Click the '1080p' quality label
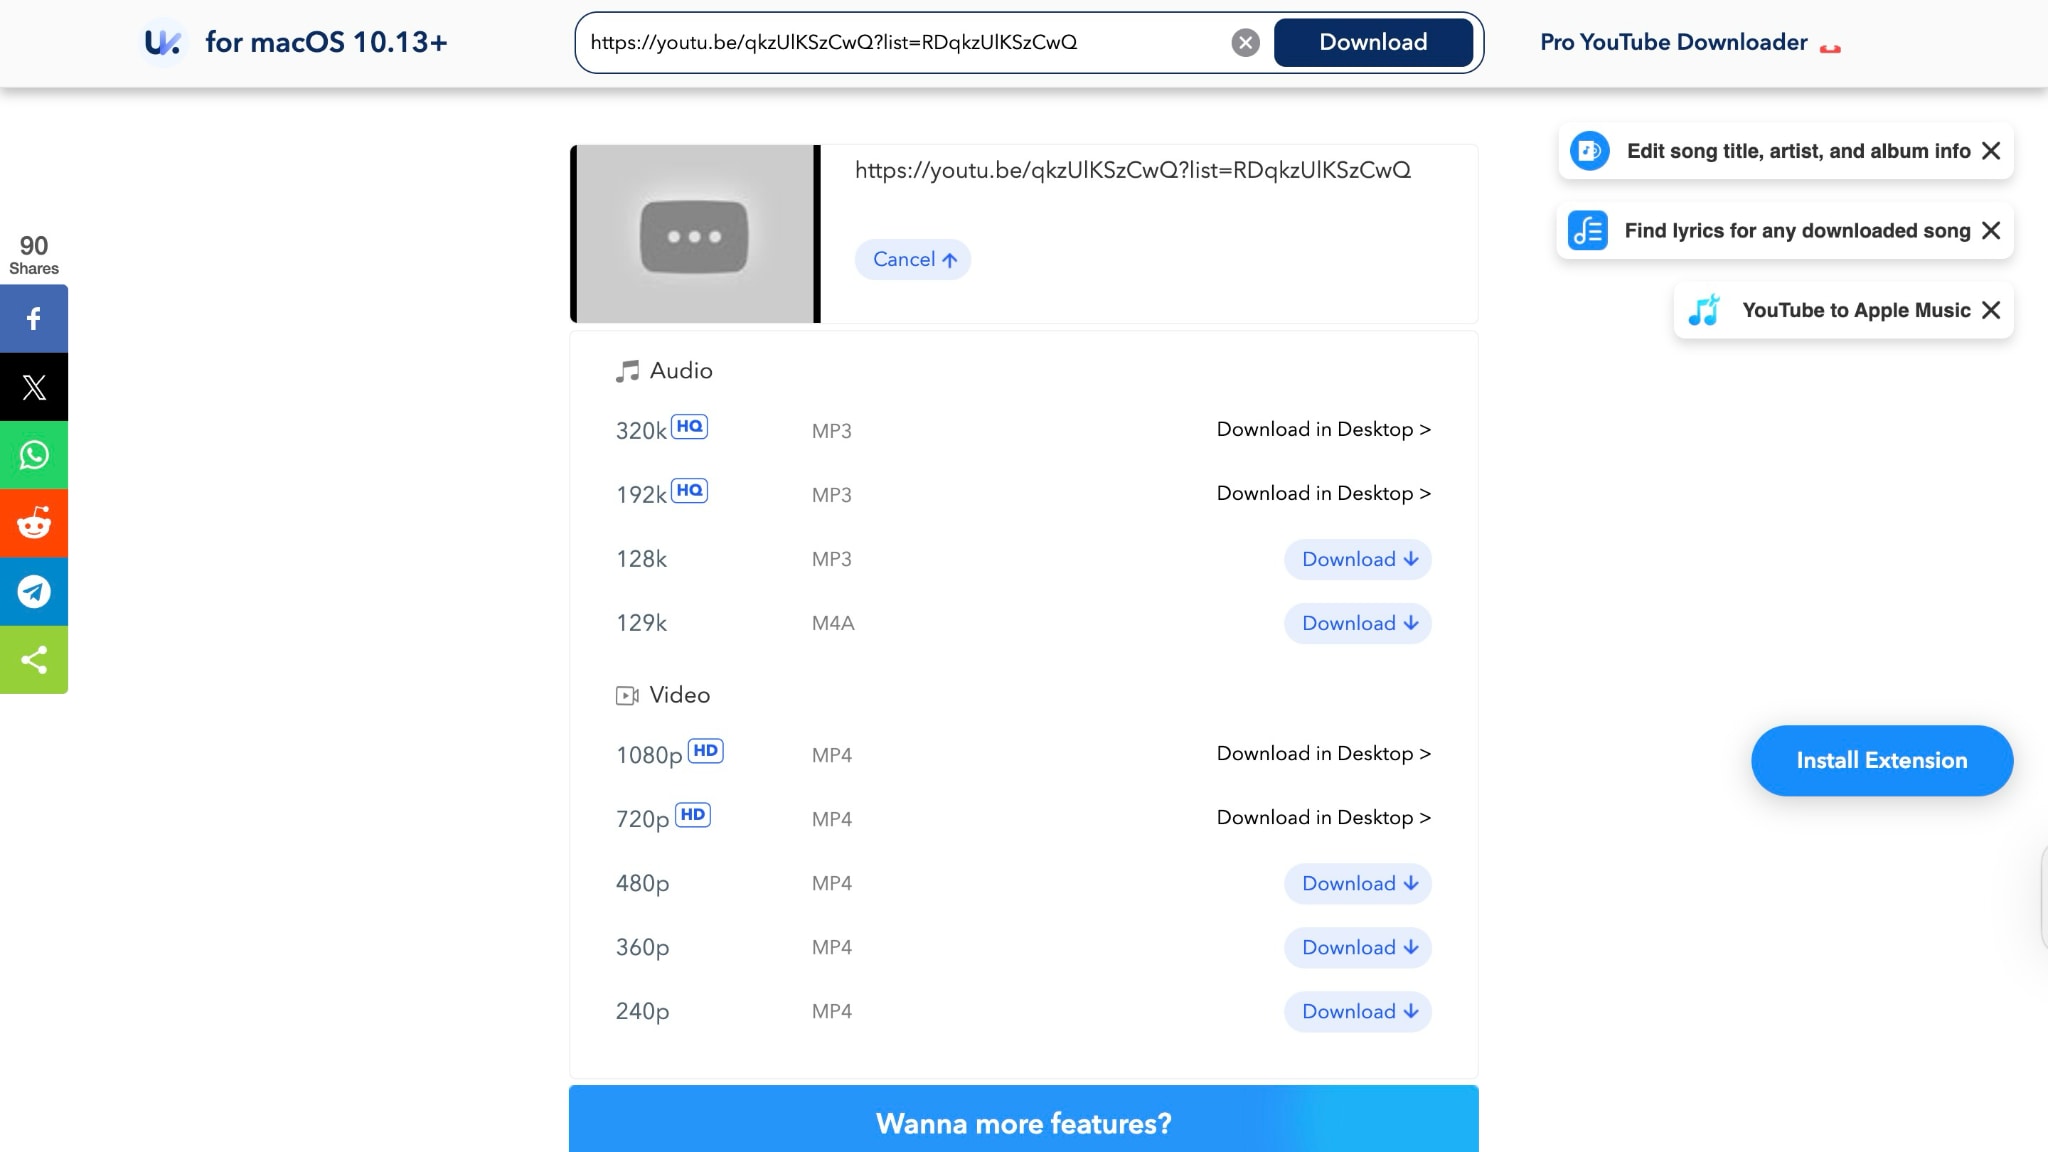The height and width of the screenshot is (1152, 2048). pyautogui.click(x=649, y=755)
